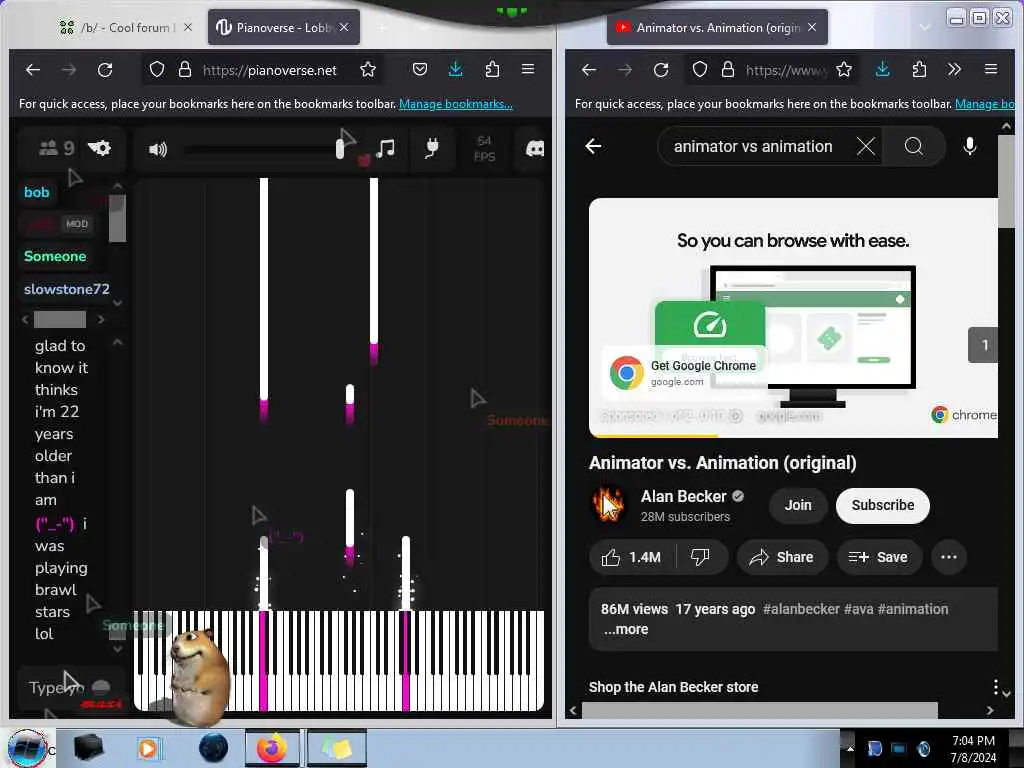Image resolution: width=1024 pixels, height=768 pixels.
Task: Open Shop the Alan Becker store options
Action: click(995, 687)
